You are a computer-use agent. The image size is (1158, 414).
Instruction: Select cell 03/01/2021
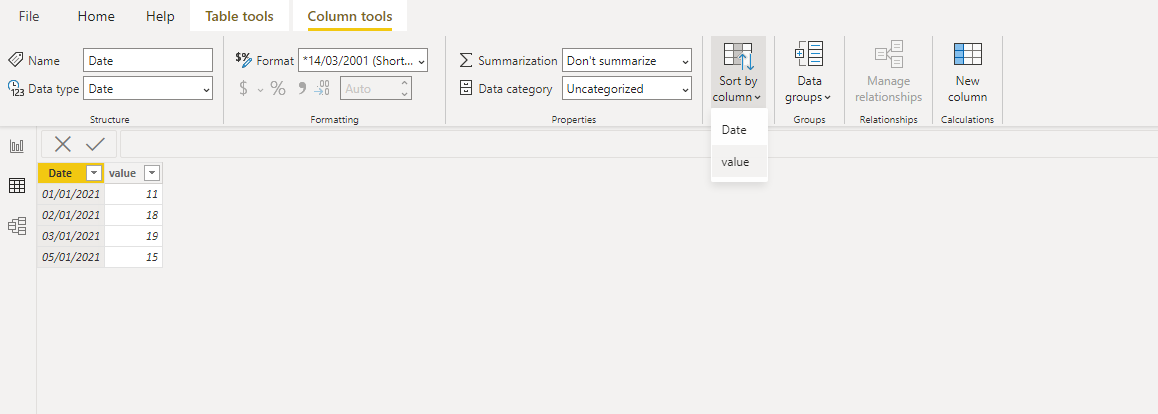[x=71, y=236]
